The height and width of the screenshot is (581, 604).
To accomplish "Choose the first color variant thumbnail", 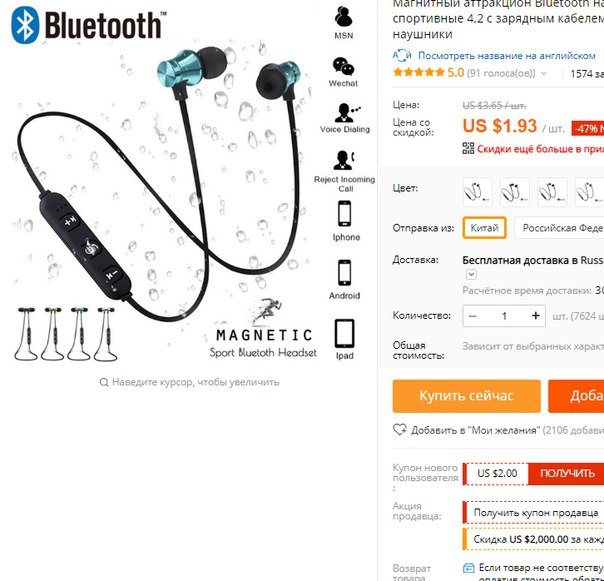I will (x=477, y=192).
